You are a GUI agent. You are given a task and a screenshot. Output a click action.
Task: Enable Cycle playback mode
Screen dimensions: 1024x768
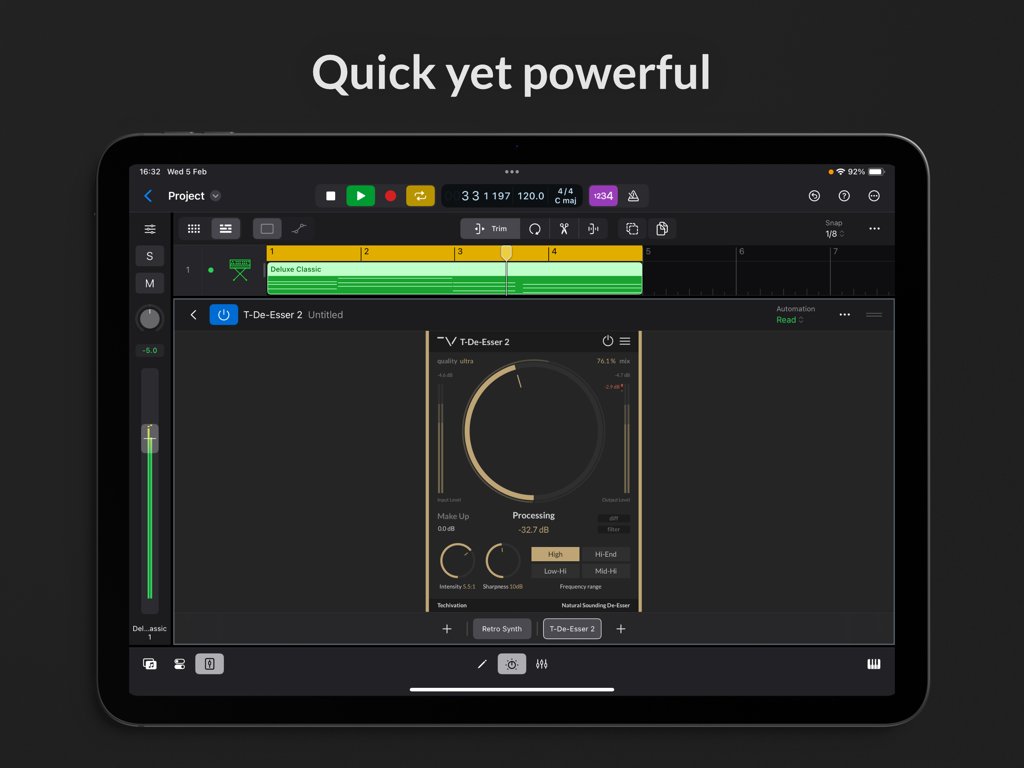(420, 196)
